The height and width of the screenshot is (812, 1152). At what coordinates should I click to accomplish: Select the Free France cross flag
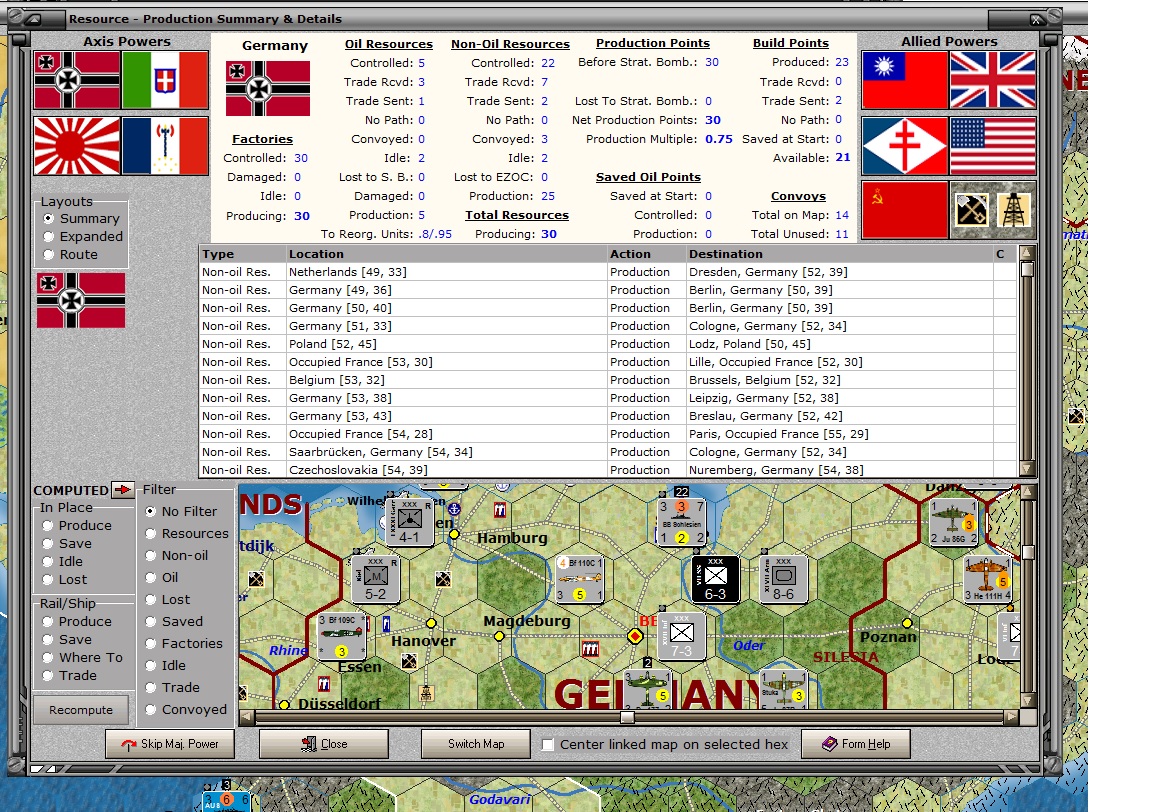[905, 145]
